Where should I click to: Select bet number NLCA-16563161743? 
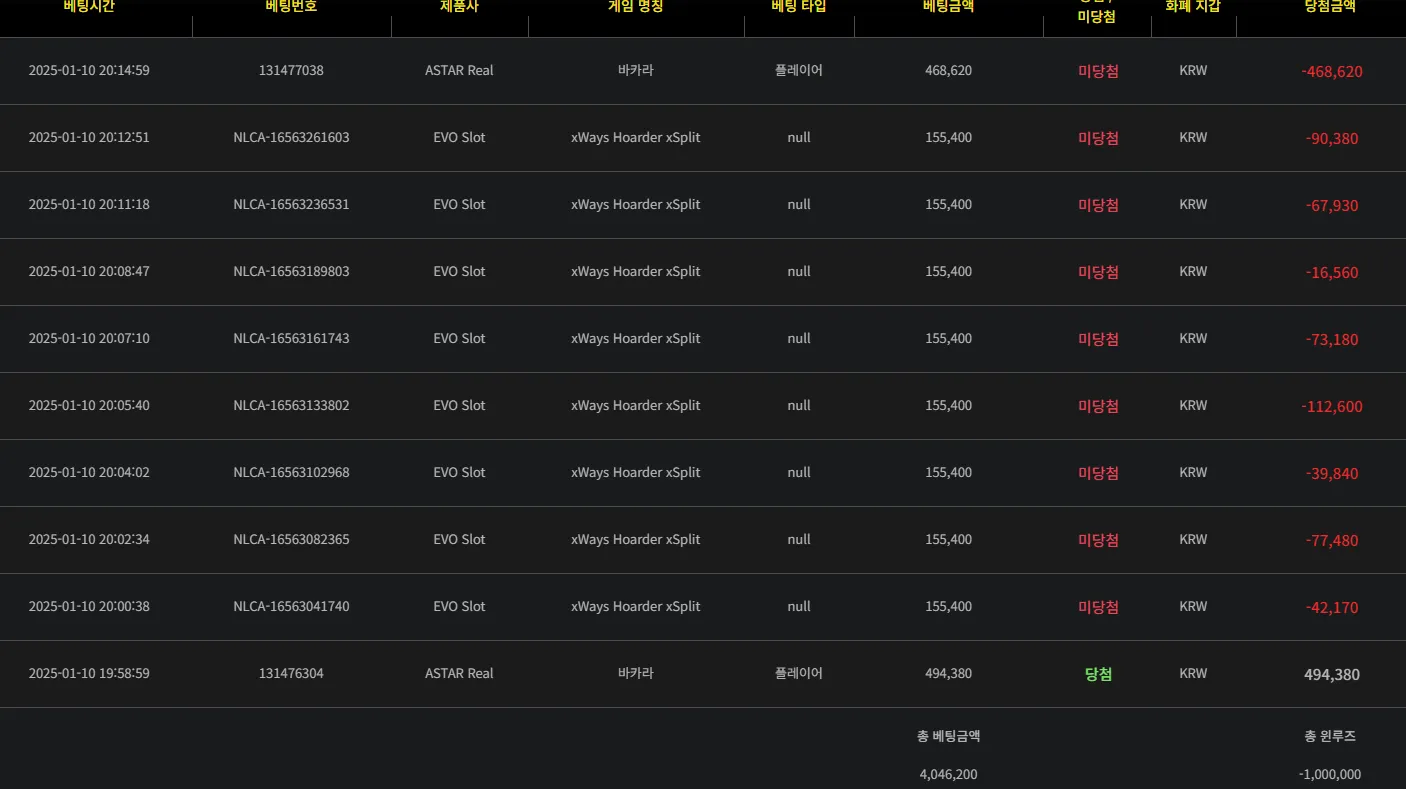coord(291,339)
